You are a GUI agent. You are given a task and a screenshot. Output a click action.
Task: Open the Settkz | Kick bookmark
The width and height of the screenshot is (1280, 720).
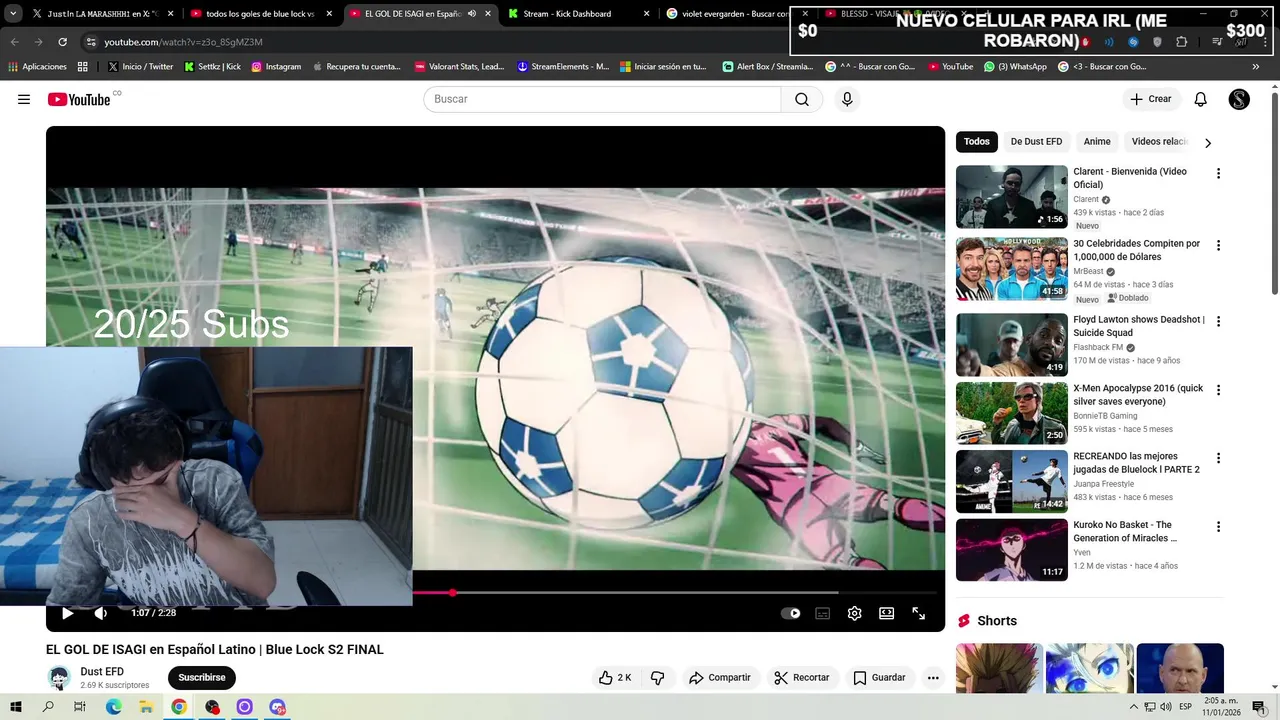(213, 67)
